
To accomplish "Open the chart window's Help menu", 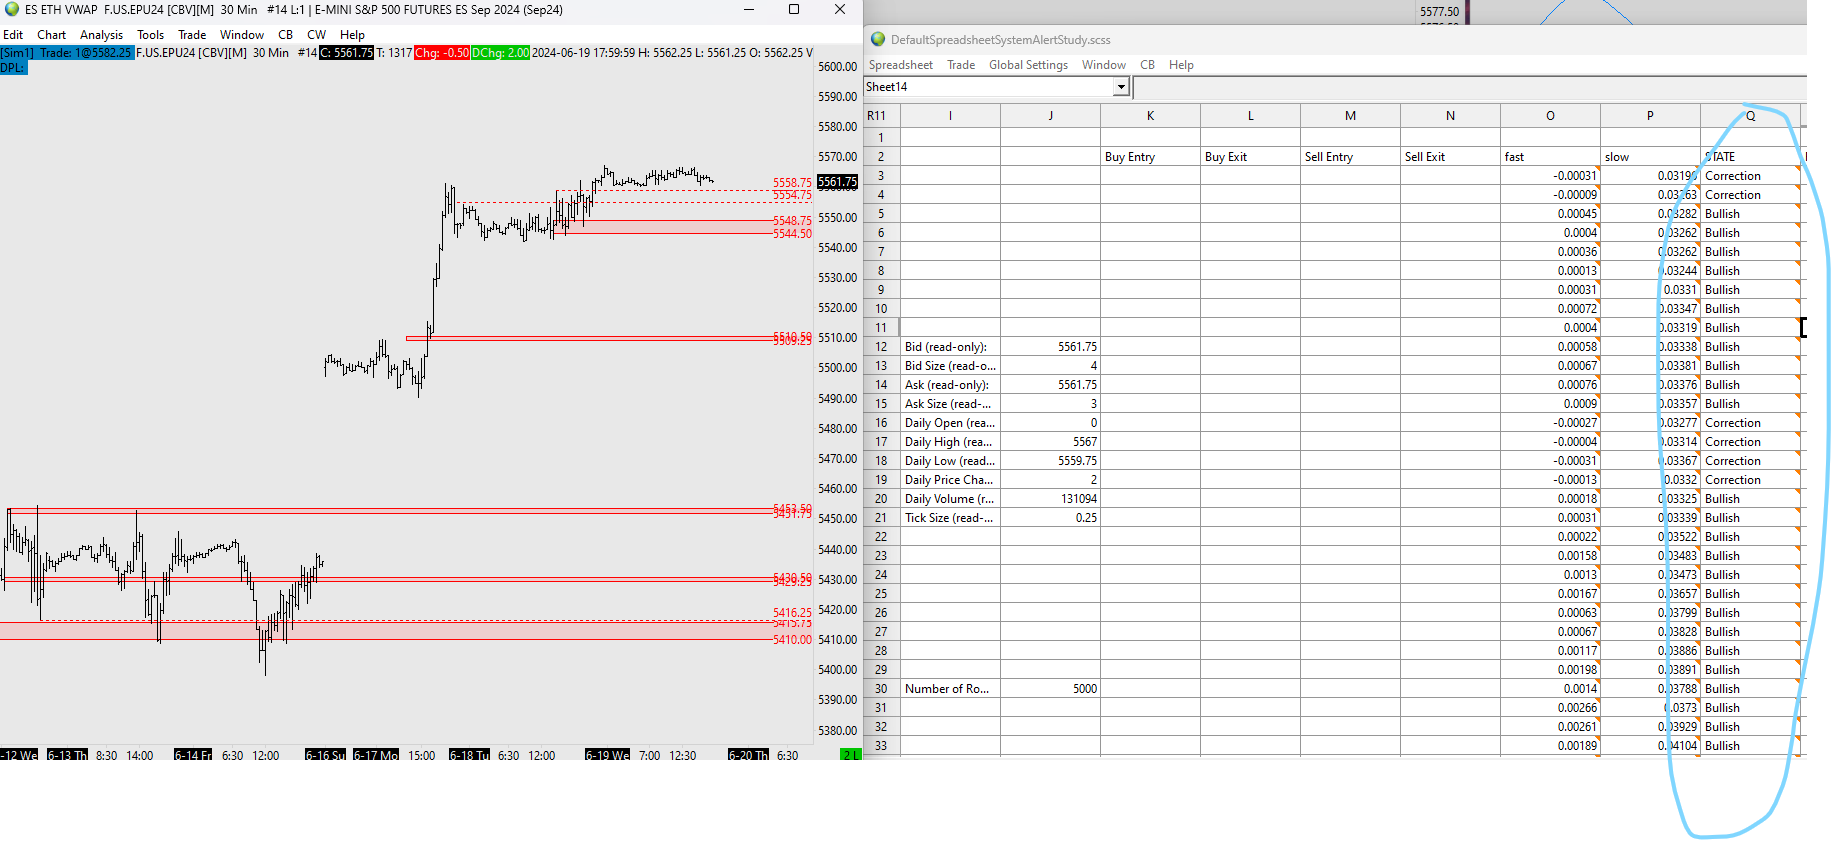I will click(x=352, y=35).
